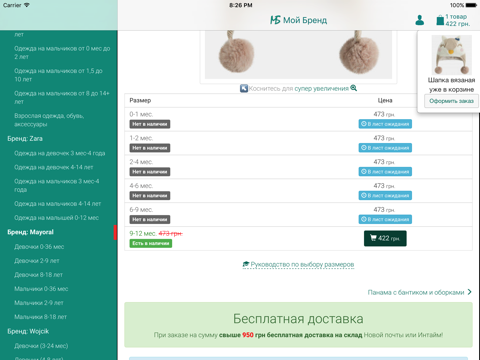Open Mayoral Девочки 0-36 мес
The image size is (480, 360).
[39, 247]
